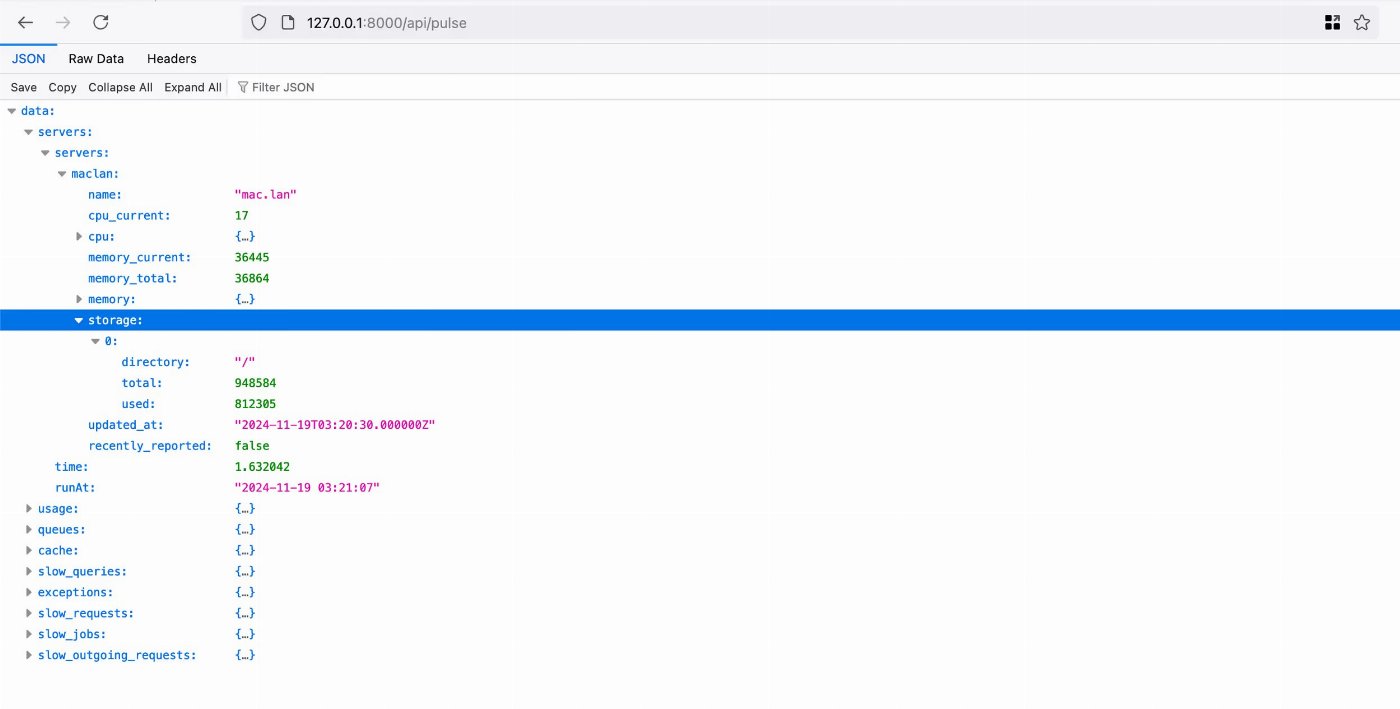
Task: Click the runAt value "2024-11-19 03:21:07"
Action: coord(307,488)
